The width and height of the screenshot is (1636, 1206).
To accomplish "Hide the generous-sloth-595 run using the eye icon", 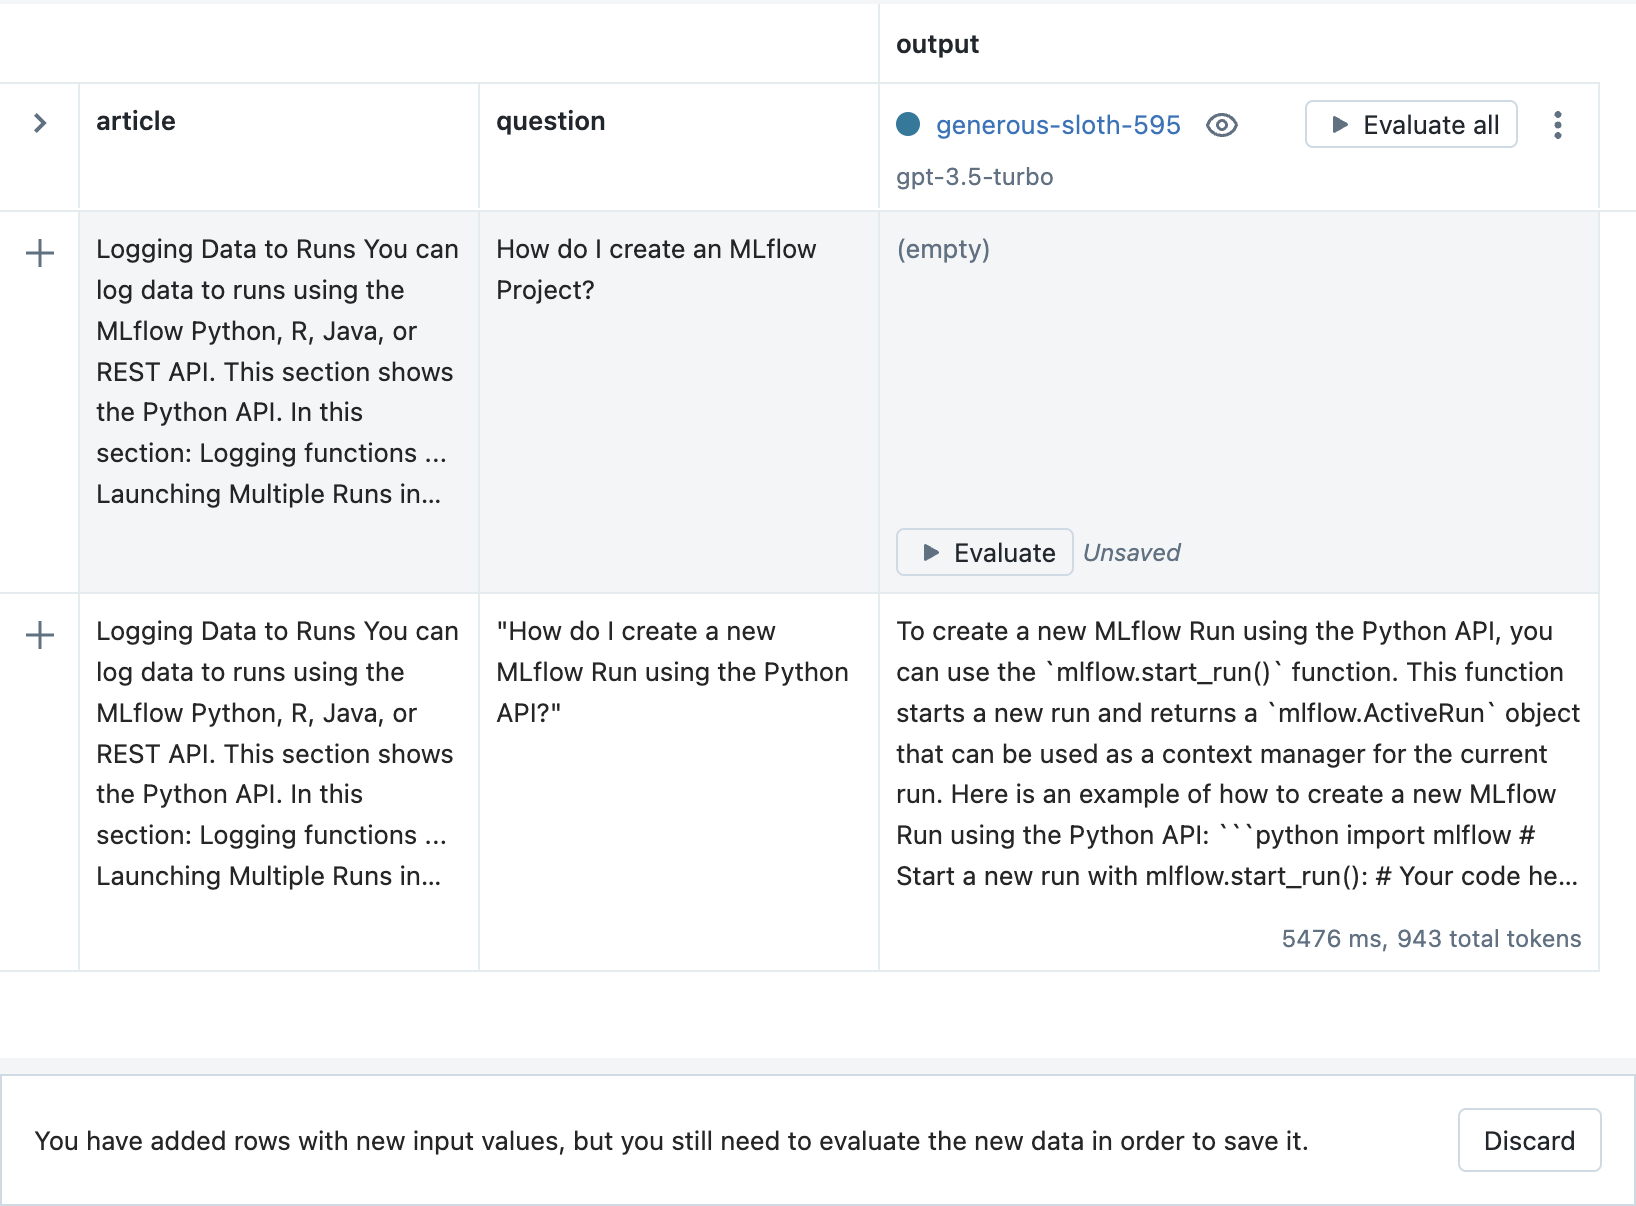I will (1221, 125).
